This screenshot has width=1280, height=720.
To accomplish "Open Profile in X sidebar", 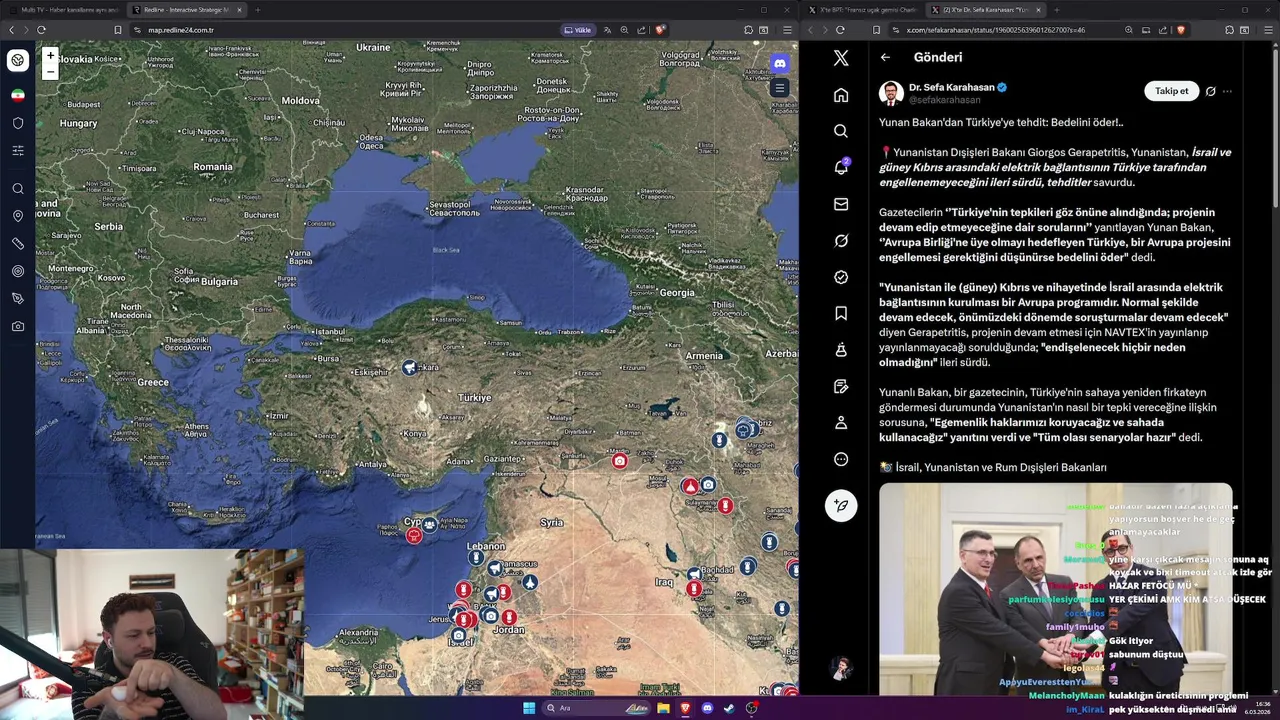I will click(x=841, y=423).
